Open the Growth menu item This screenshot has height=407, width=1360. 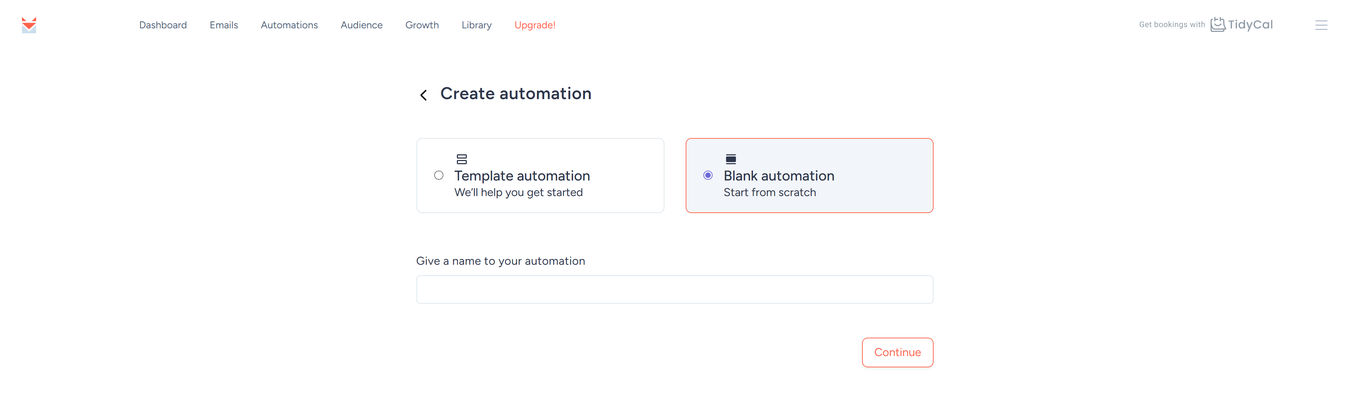click(x=422, y=25)
